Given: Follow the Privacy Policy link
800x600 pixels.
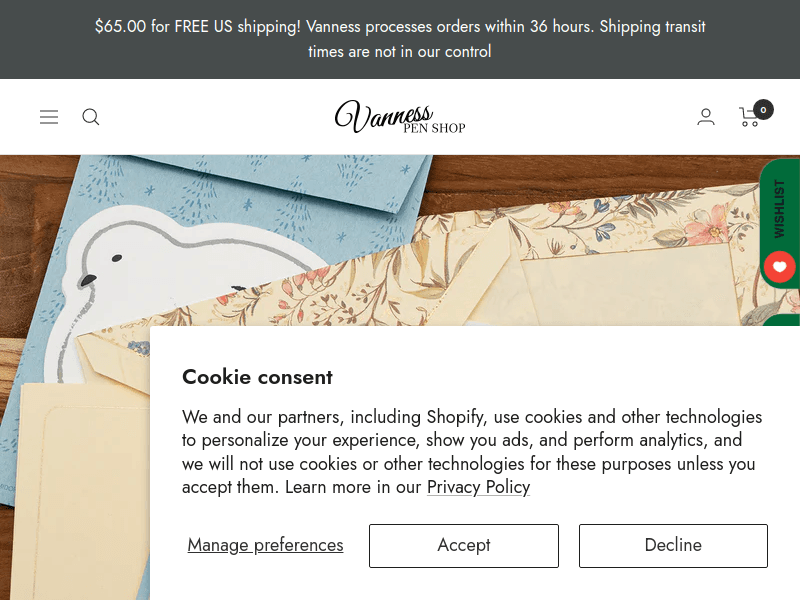Looking at the screenshot, I should pos(479,487).
